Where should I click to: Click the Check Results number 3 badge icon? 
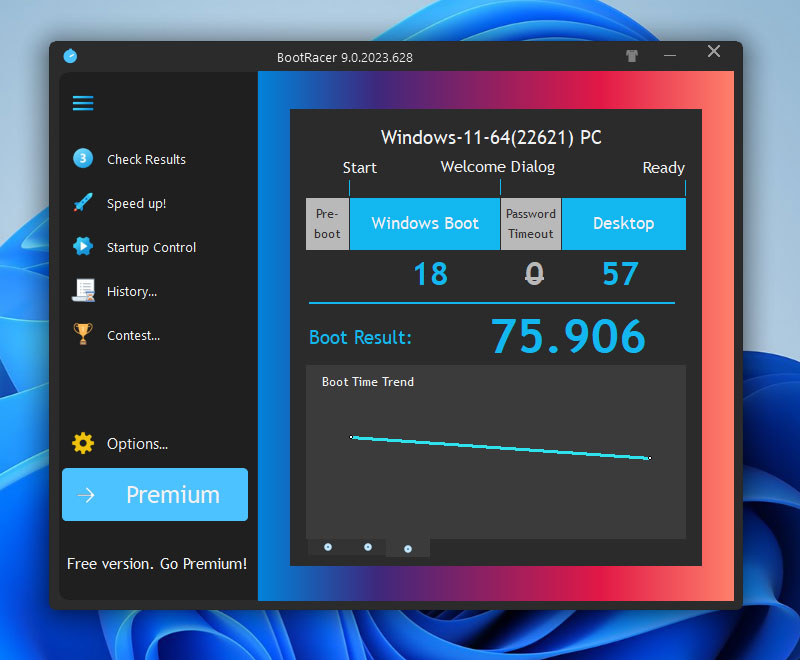coord(83,159)
